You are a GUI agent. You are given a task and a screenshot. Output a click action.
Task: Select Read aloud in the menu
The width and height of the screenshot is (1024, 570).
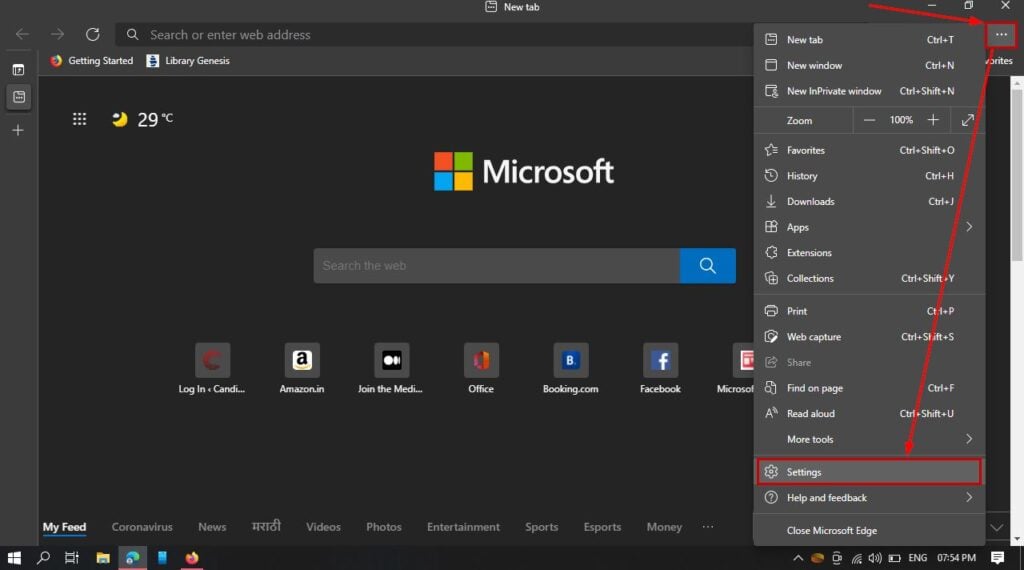(x=869, y=413)
